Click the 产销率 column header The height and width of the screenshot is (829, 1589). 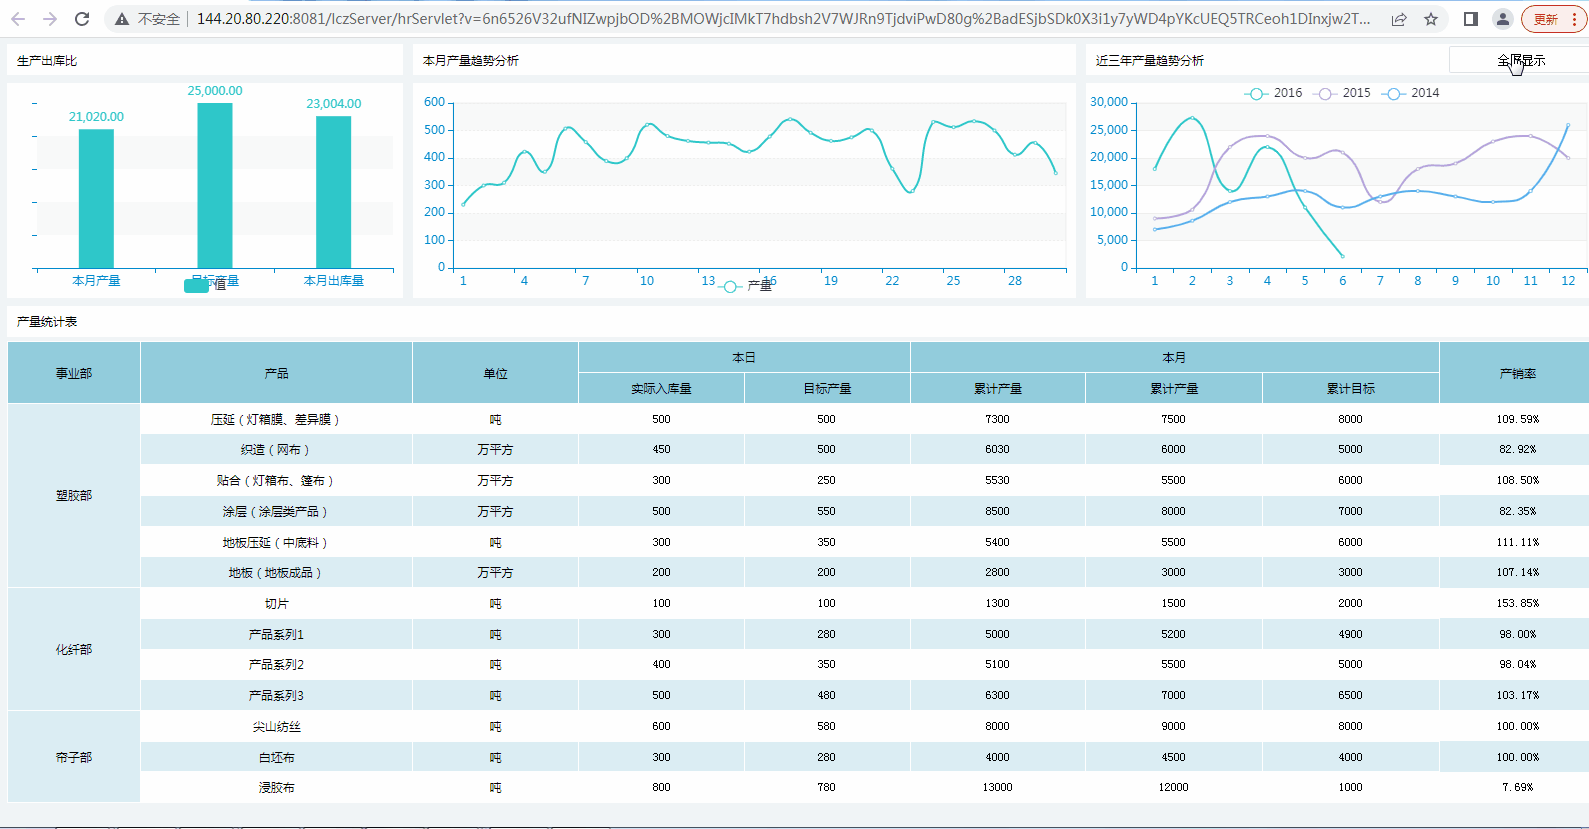tap(1517, 373)
